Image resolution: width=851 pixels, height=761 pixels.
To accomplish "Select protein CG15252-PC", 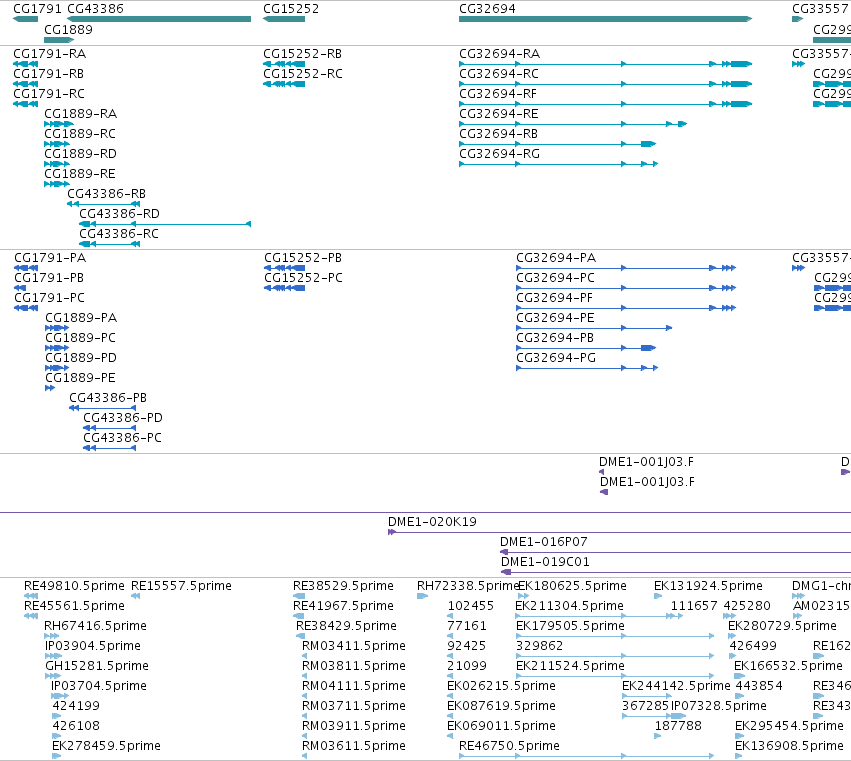I will (303, 278).
